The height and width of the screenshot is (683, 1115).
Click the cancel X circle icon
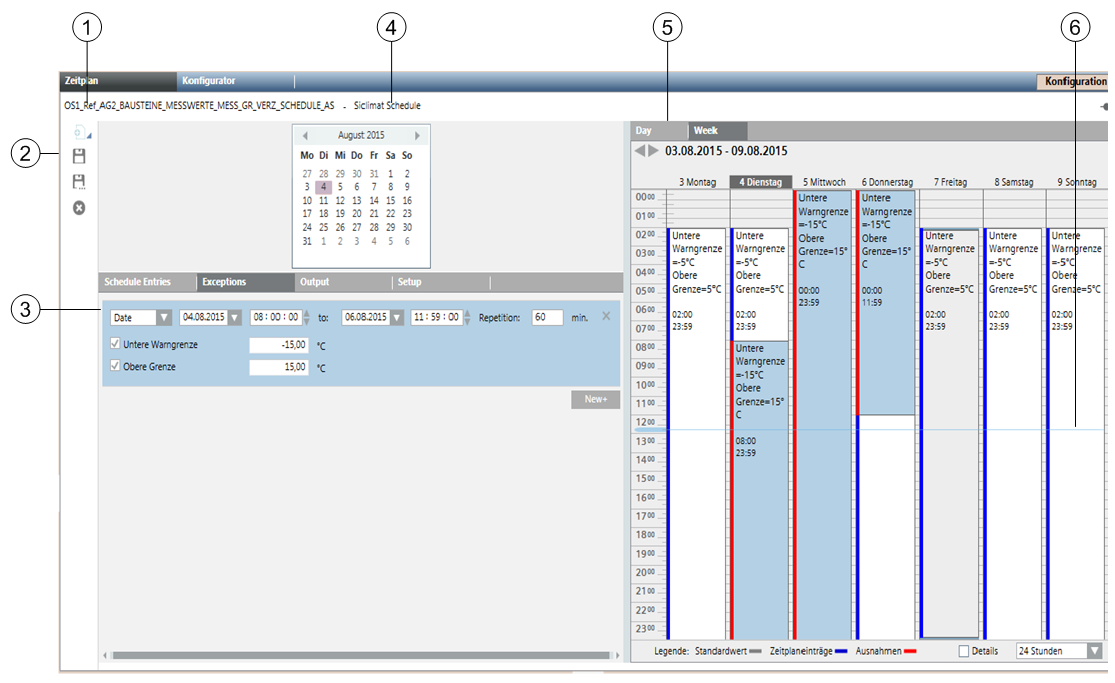pyautogui.click(x=79, y=208)
